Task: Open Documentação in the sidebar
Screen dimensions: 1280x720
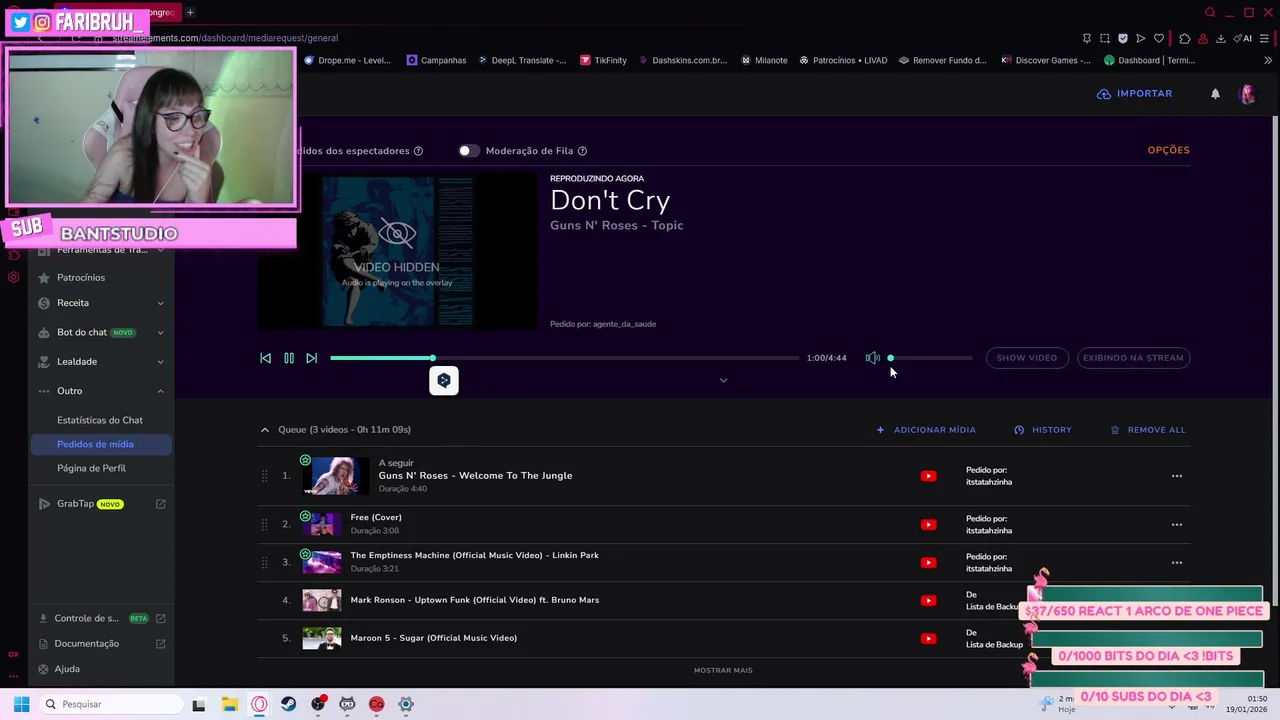Action: point(87,644)
